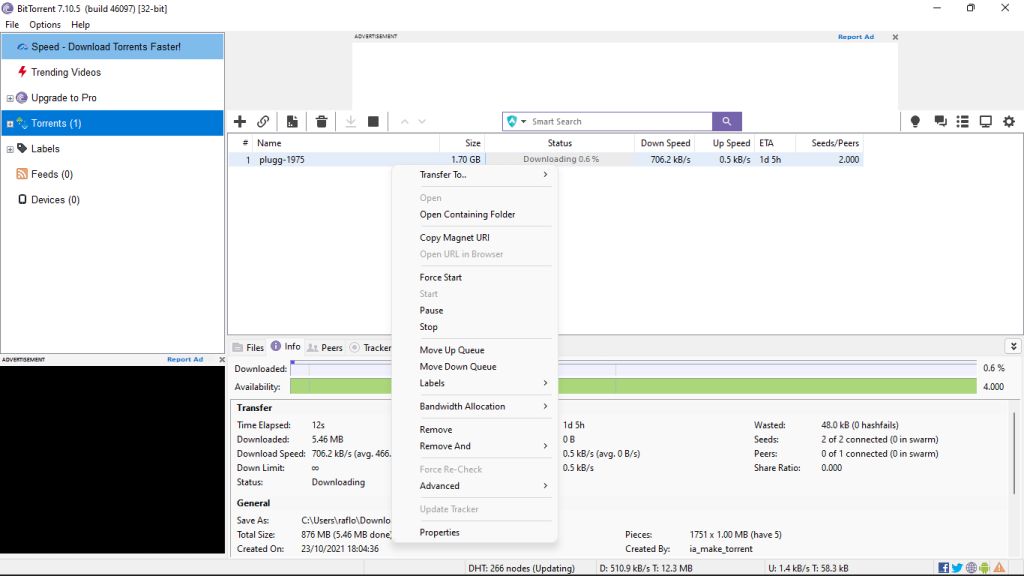The height and width of the screenshot is (576, 1024).
Task: Click the Add Torrent icon
Action: (x=240, y=121)
